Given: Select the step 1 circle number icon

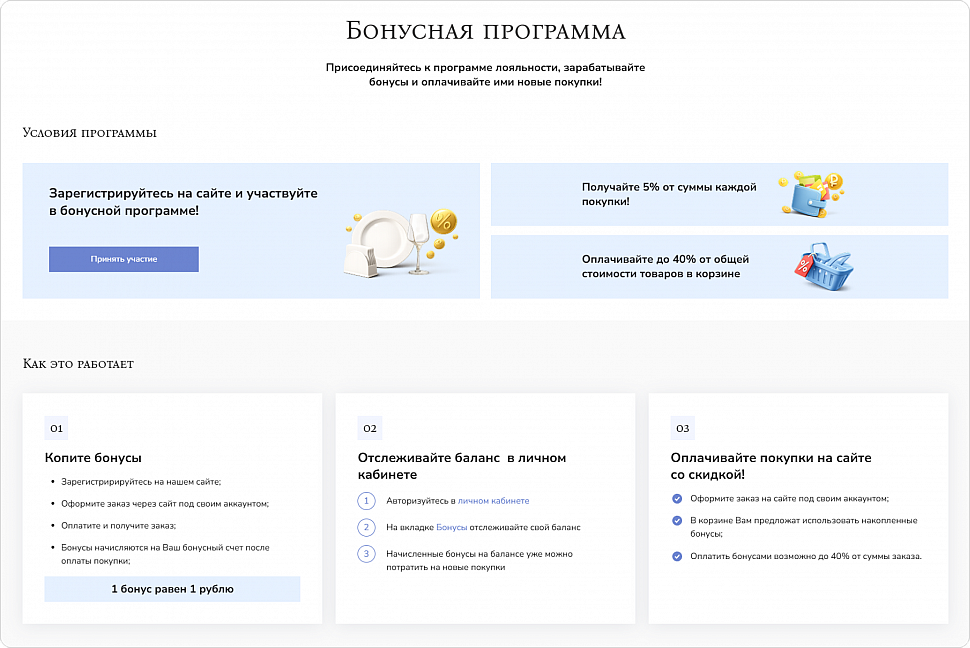Looking at the screenshot, I should [x=367, y=500].
